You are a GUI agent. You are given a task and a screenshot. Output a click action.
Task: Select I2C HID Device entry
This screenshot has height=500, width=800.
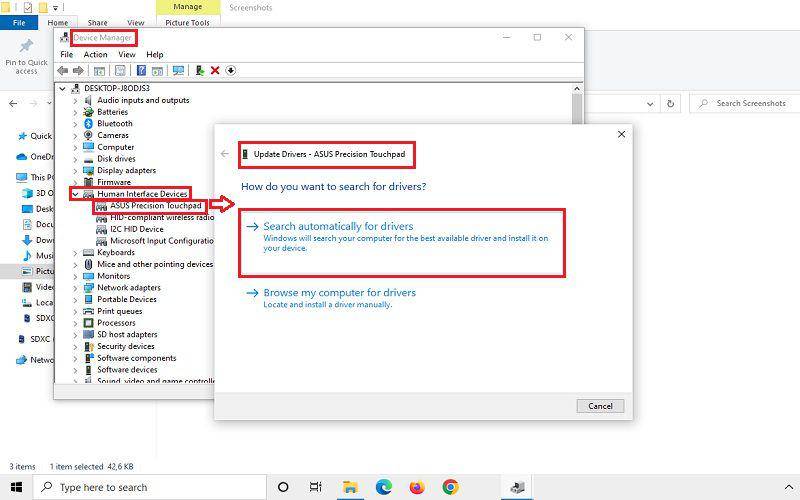pos(137,229)
